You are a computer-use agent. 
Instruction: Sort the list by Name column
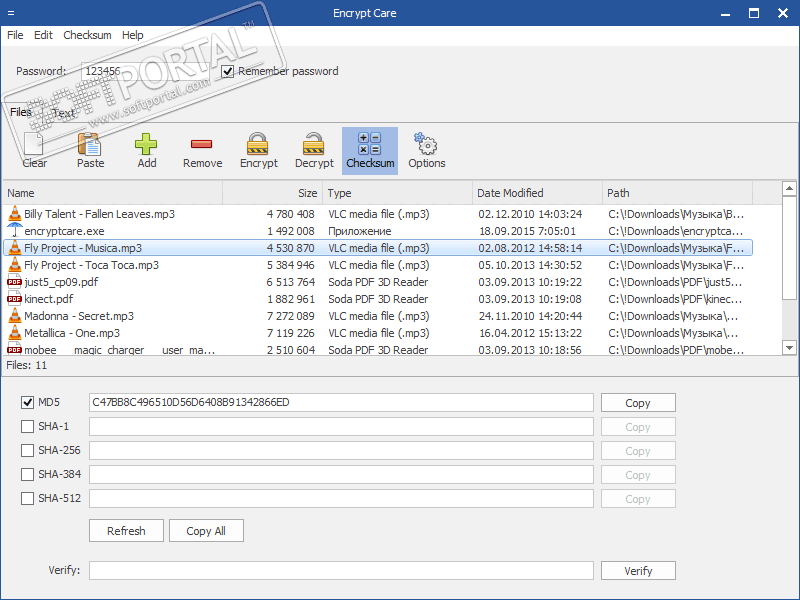click(x=113, y=193)
